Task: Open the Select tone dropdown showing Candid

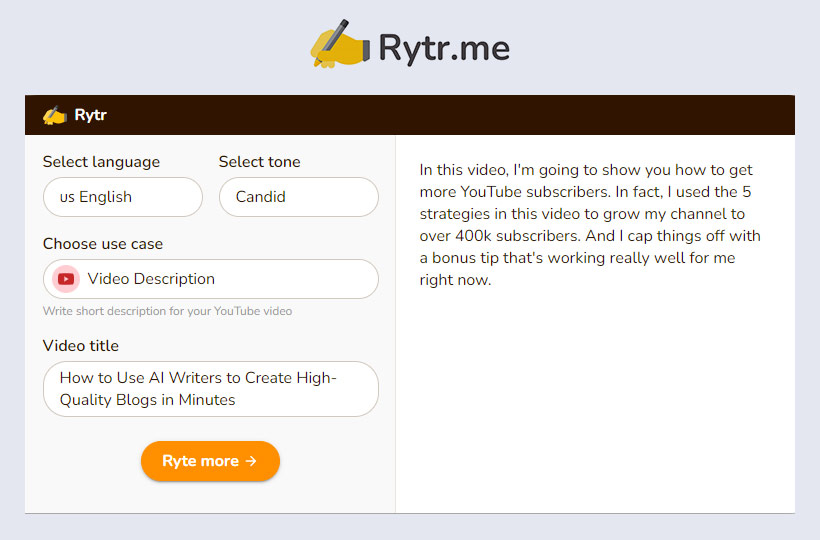Action: click(x=299, y=197)
